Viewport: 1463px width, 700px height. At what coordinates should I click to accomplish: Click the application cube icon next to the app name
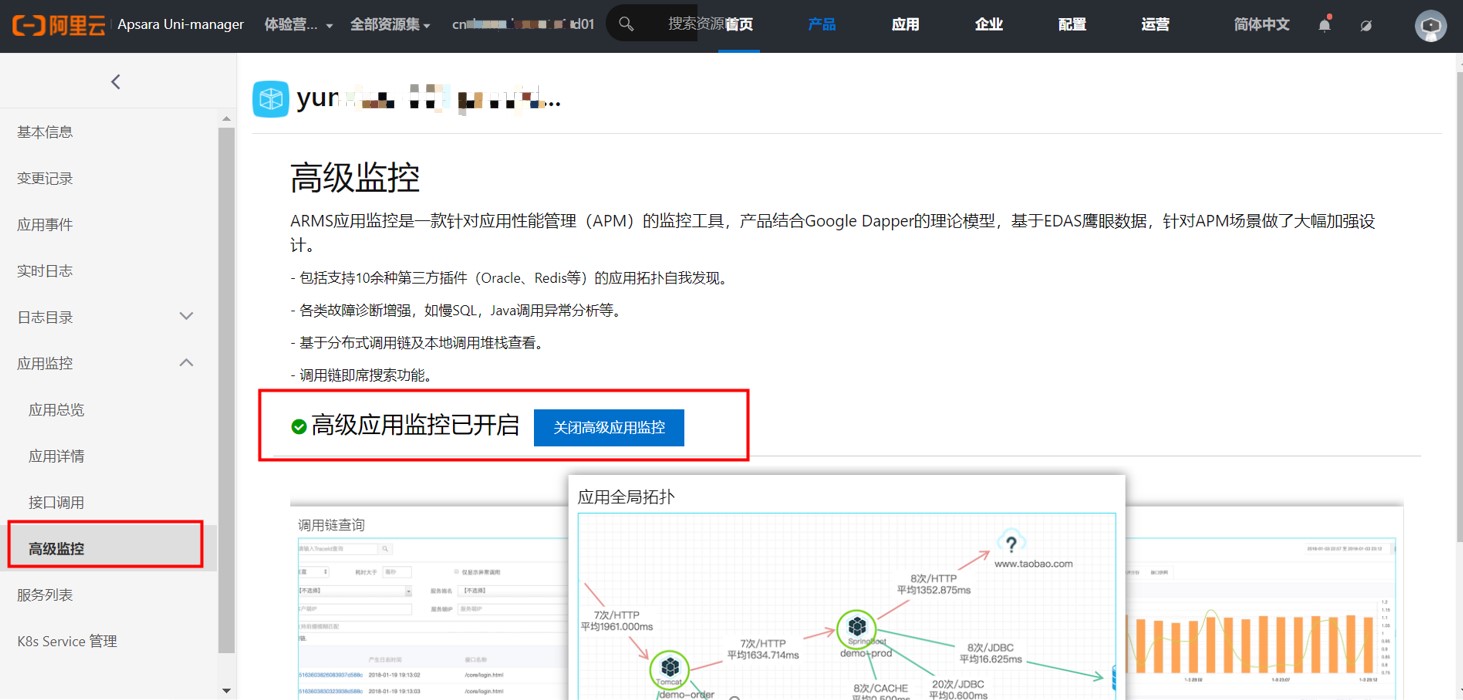pyautogui.click(x=270, y=99)
